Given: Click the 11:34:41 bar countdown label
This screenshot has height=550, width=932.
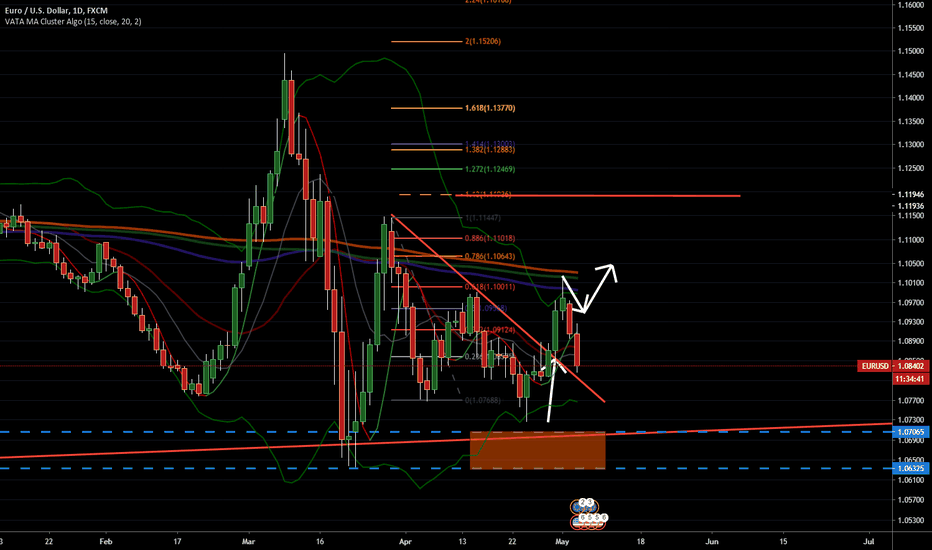Looking at the screenshot, I should [910, 379].
